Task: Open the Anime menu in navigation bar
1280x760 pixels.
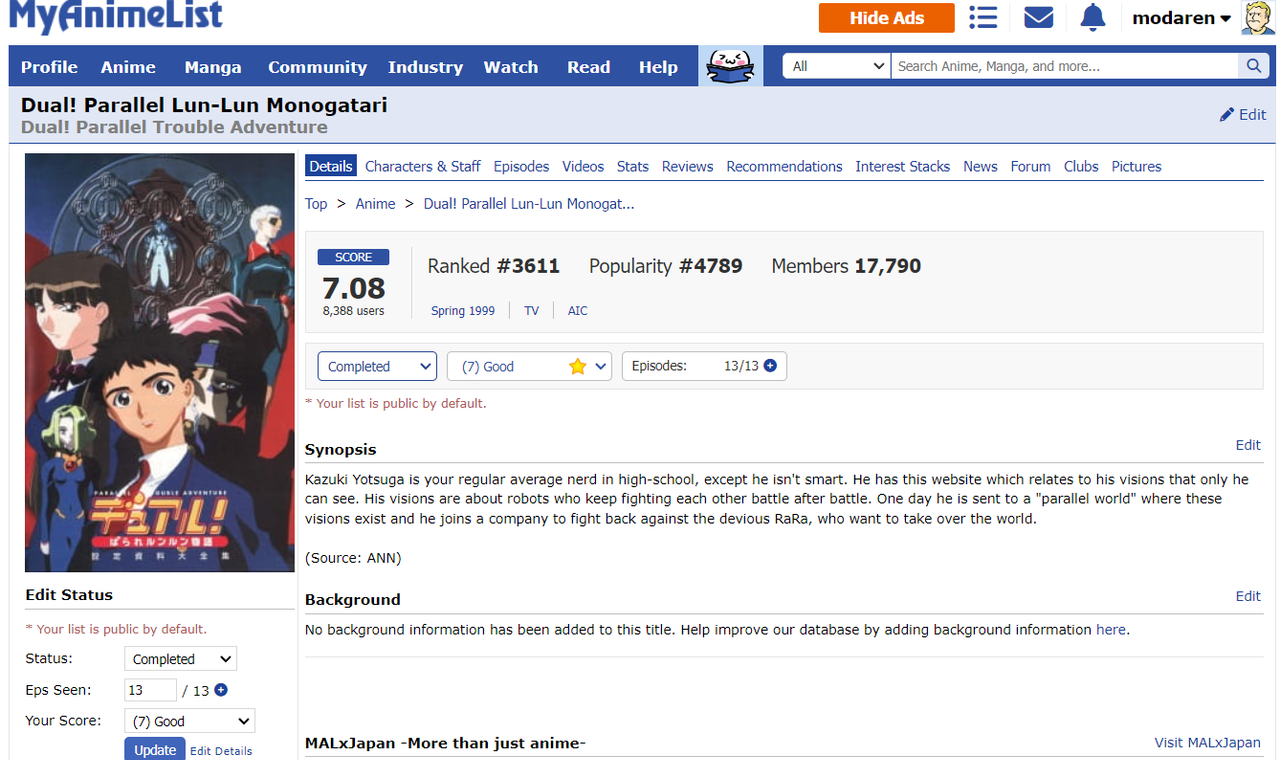Action: pos(128,67)
